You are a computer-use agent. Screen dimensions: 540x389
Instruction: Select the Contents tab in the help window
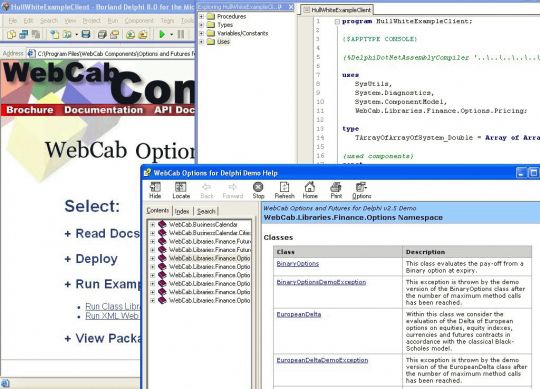[158, 211]
